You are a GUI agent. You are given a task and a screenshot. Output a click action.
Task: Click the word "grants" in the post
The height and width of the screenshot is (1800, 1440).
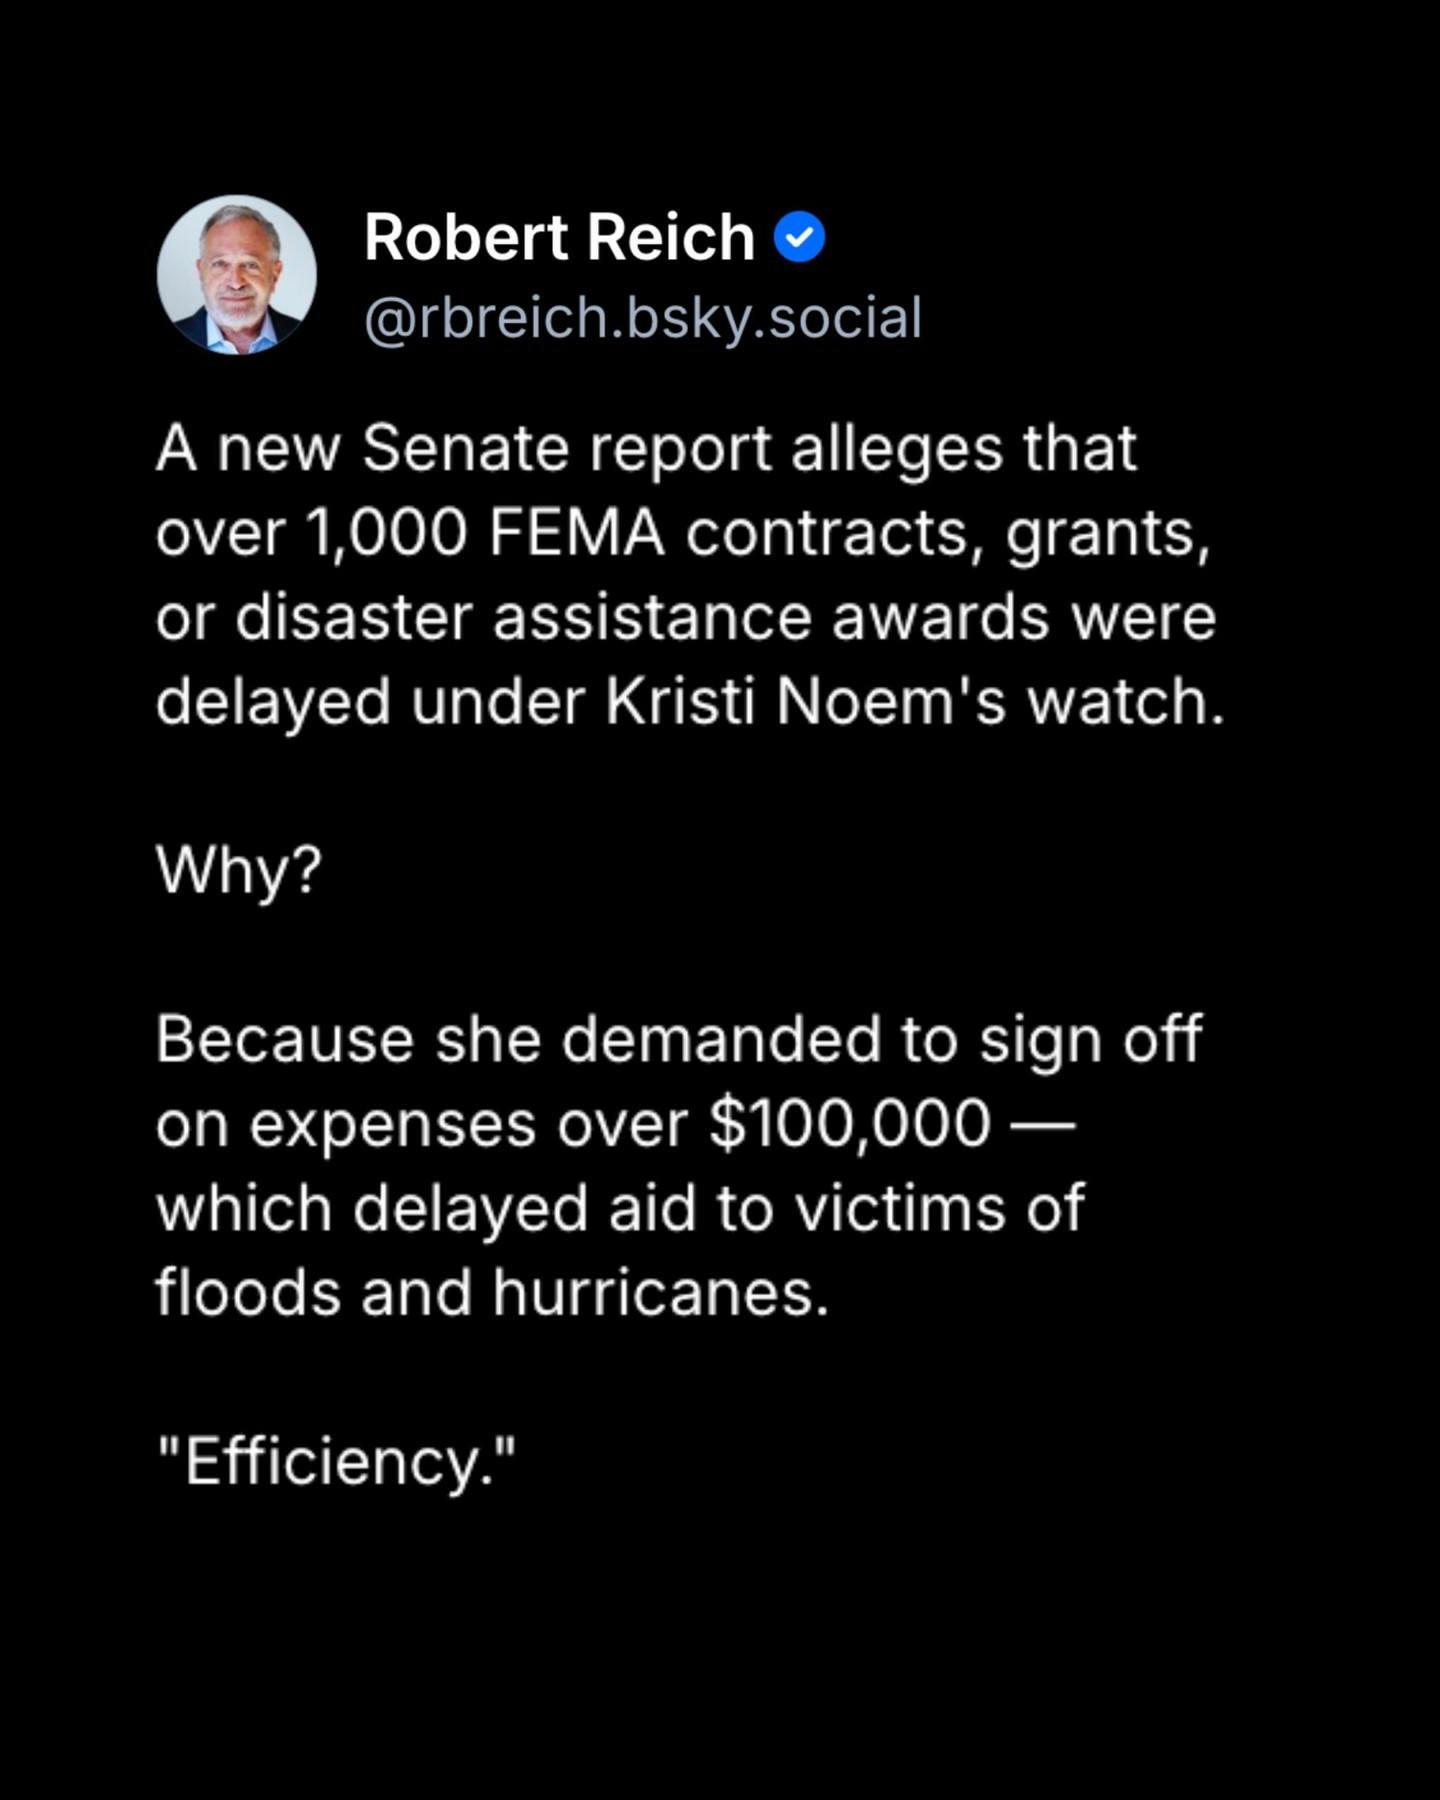(1107, 533)
